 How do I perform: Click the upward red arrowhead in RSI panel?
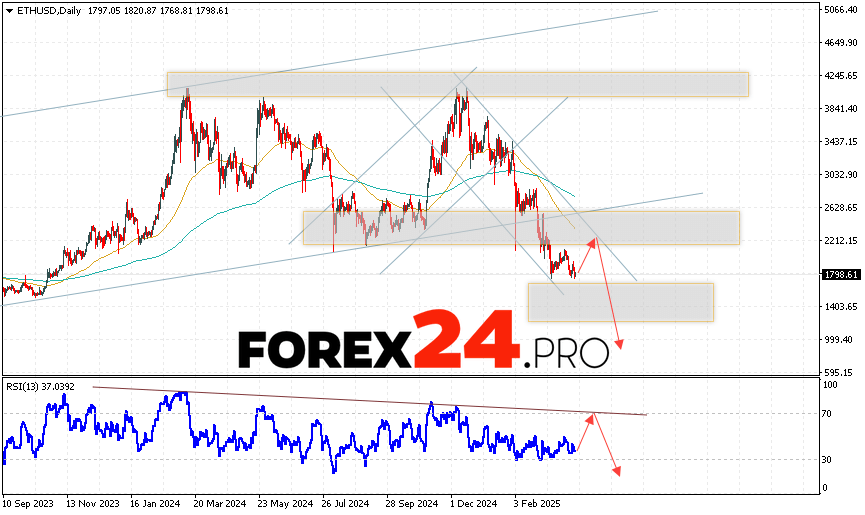[x=593, y=415]
